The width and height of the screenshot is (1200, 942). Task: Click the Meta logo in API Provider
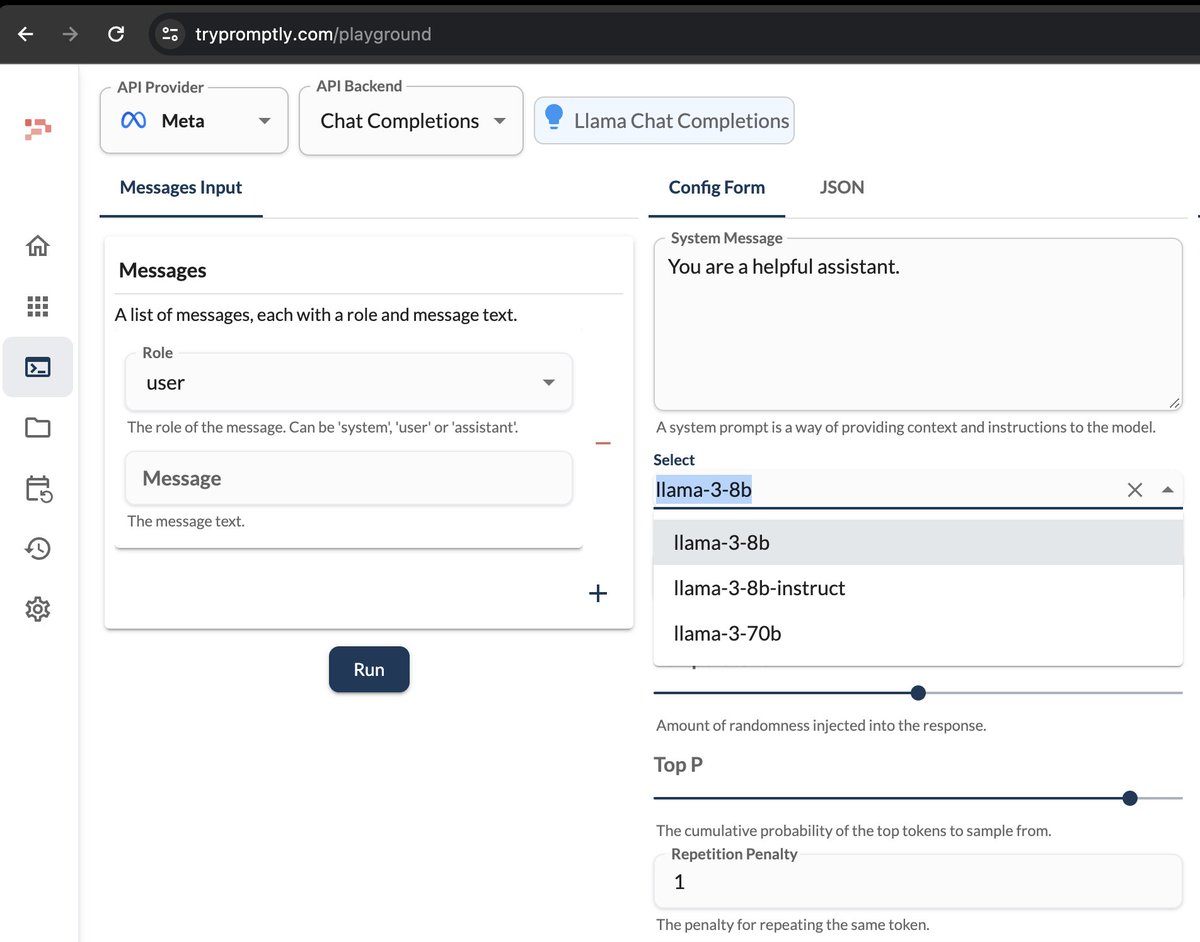[134, 121]
